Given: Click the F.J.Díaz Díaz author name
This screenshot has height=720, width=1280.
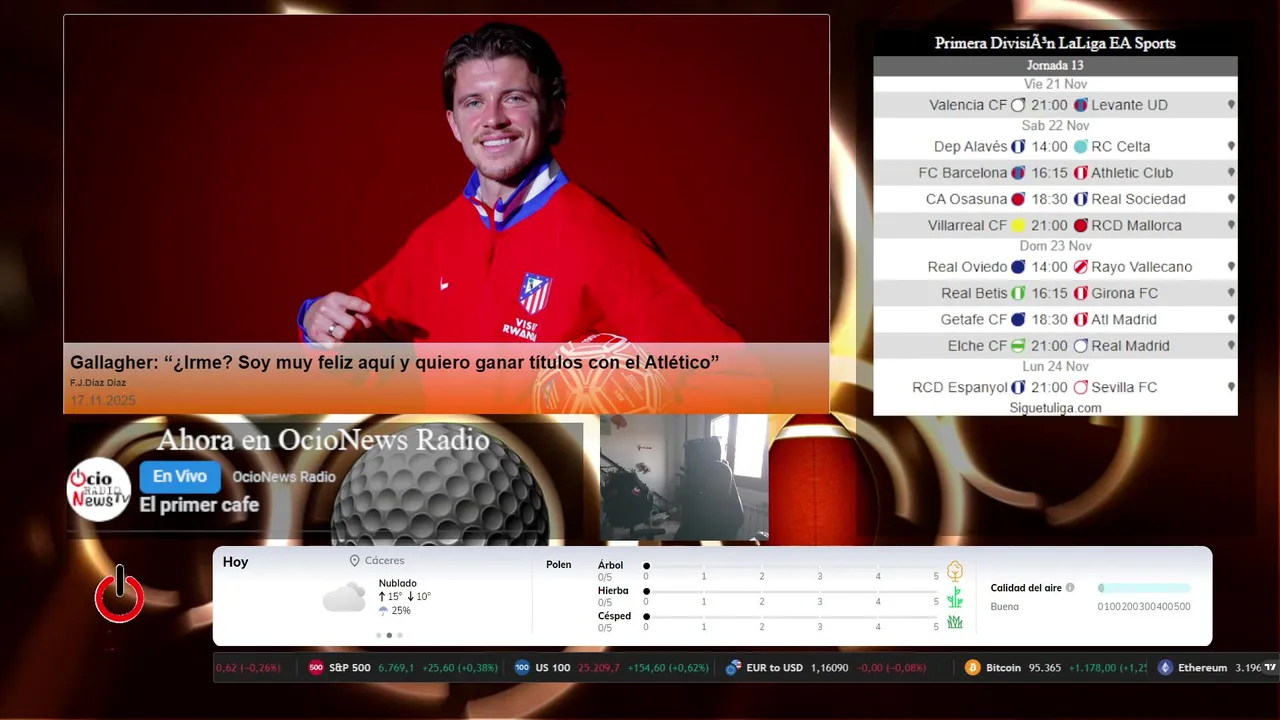Looking at the screenshot, I should coord(98,383).
